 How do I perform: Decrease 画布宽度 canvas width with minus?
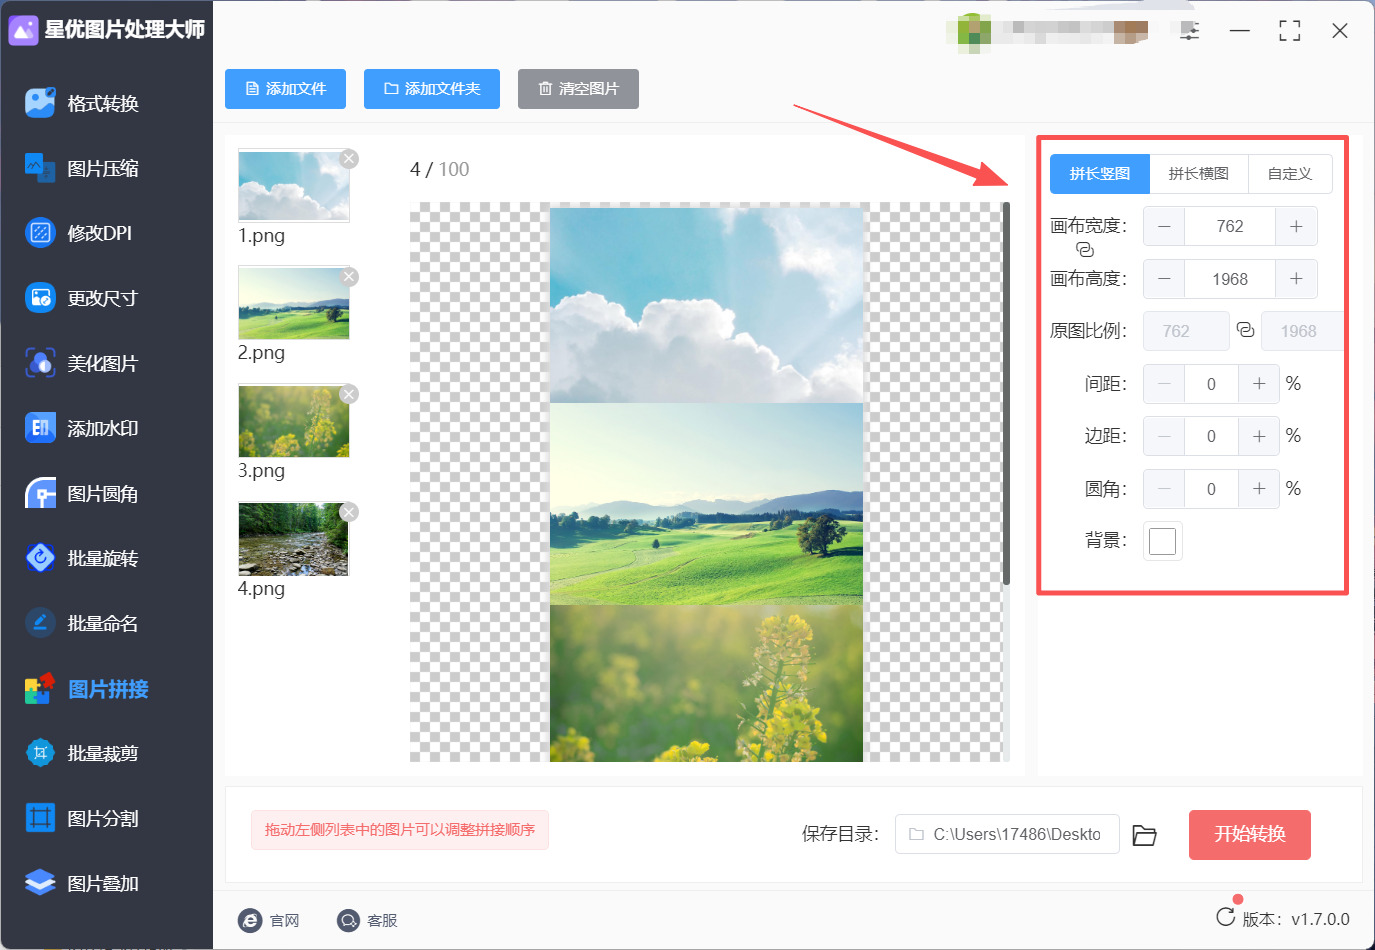pos(1164,226)
